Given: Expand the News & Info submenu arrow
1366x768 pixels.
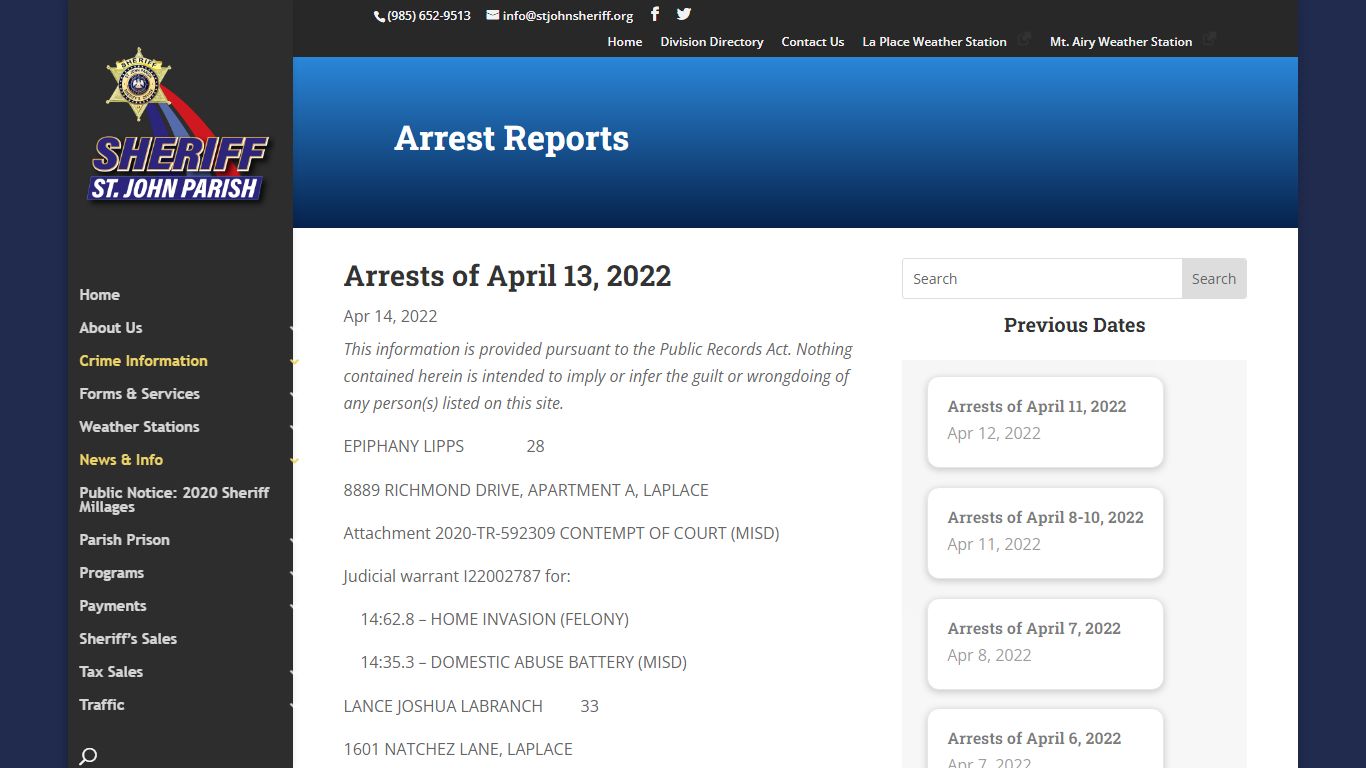Looking at the screenshot, I should [x=293, y=460].
